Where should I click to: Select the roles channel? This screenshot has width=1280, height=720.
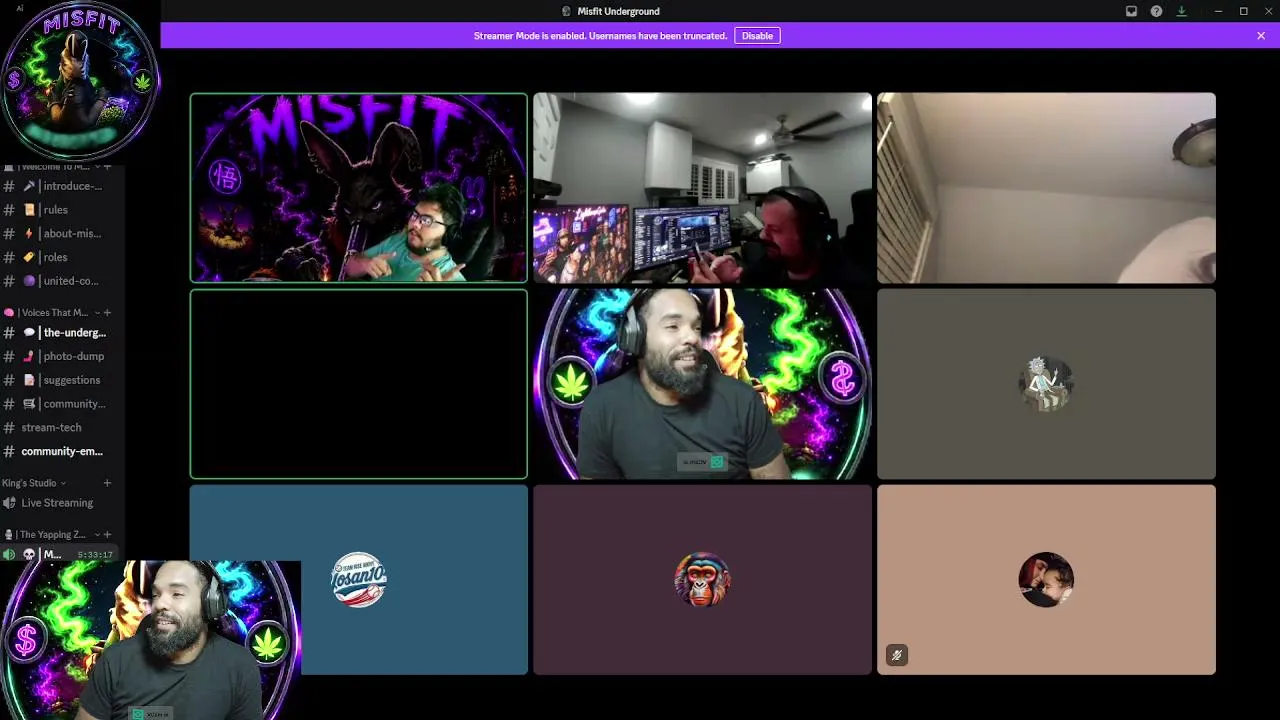click(62, 257)
